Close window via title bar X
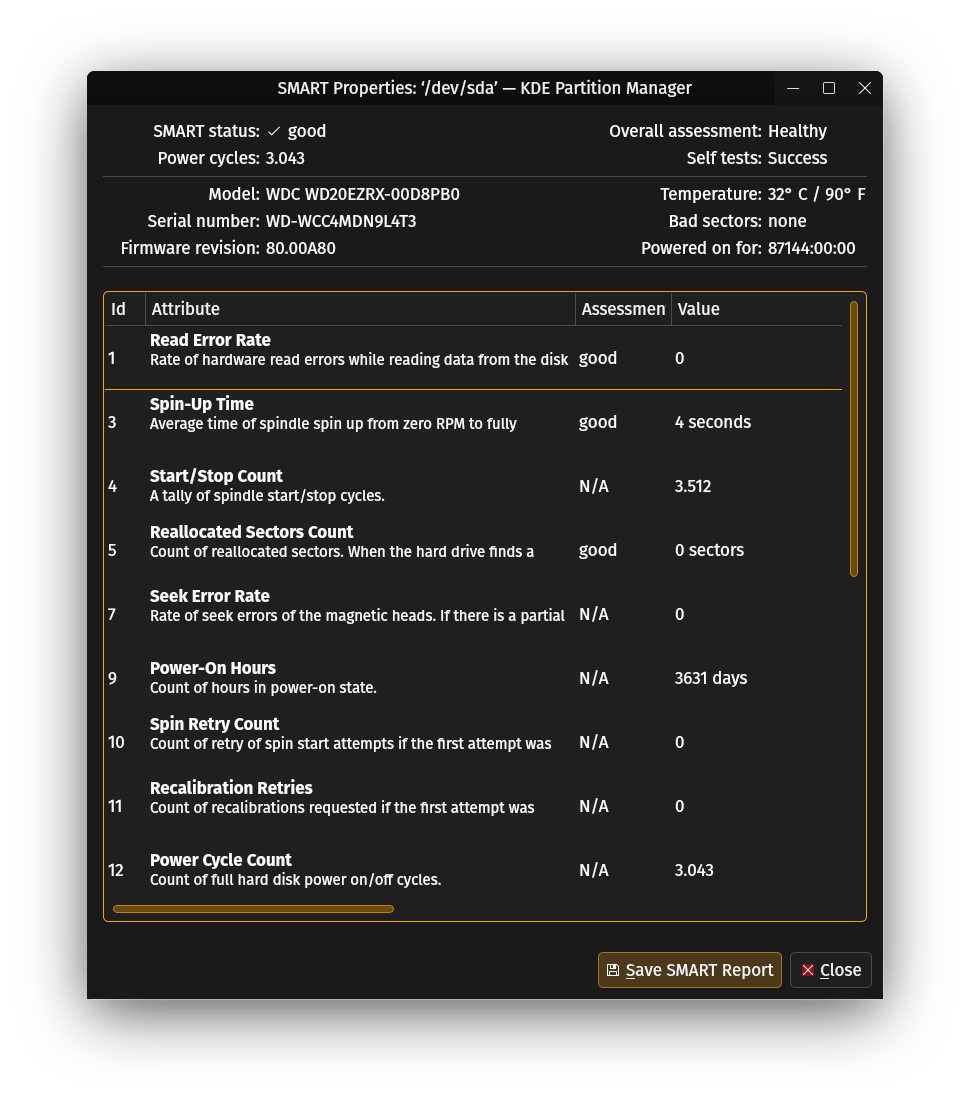Screen dimensions: 970x1102 point(865,88)
